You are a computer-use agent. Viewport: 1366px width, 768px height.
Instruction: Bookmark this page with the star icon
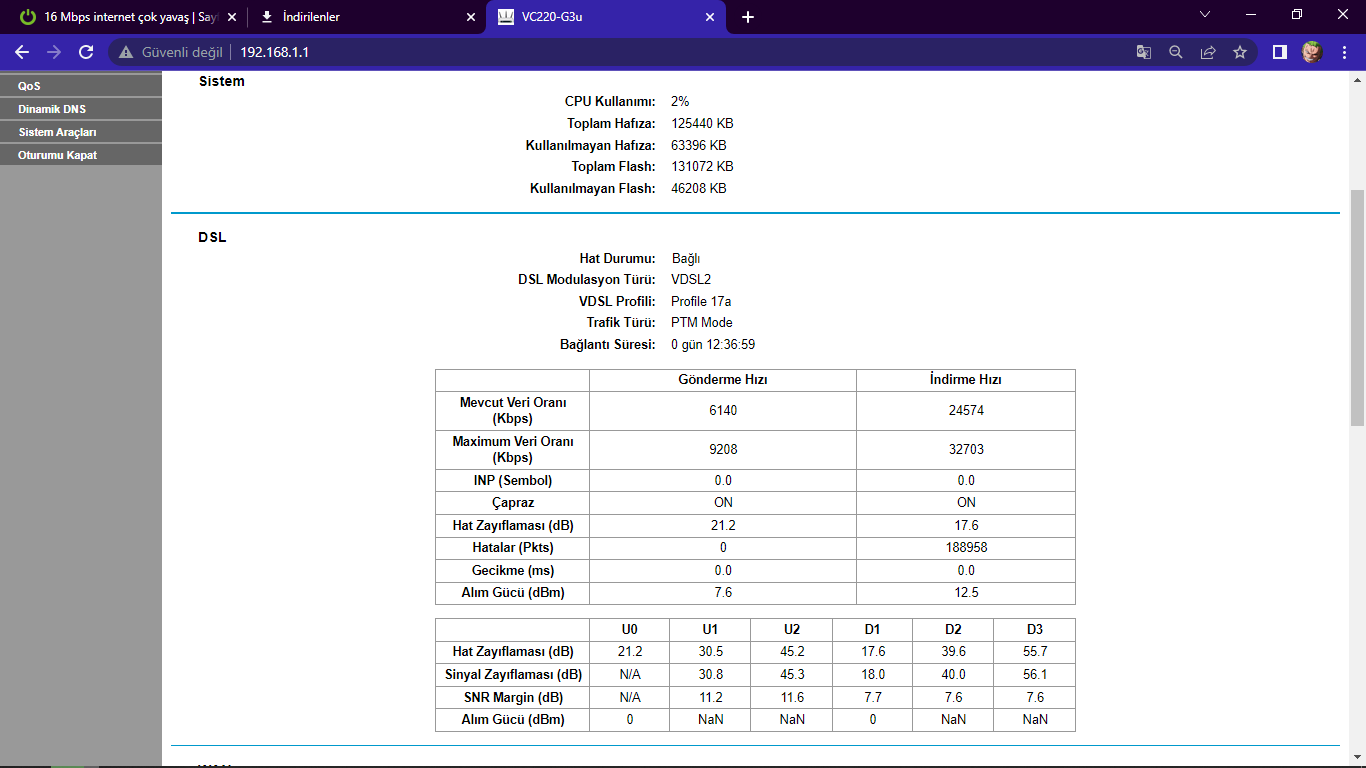pos(1240,52)
